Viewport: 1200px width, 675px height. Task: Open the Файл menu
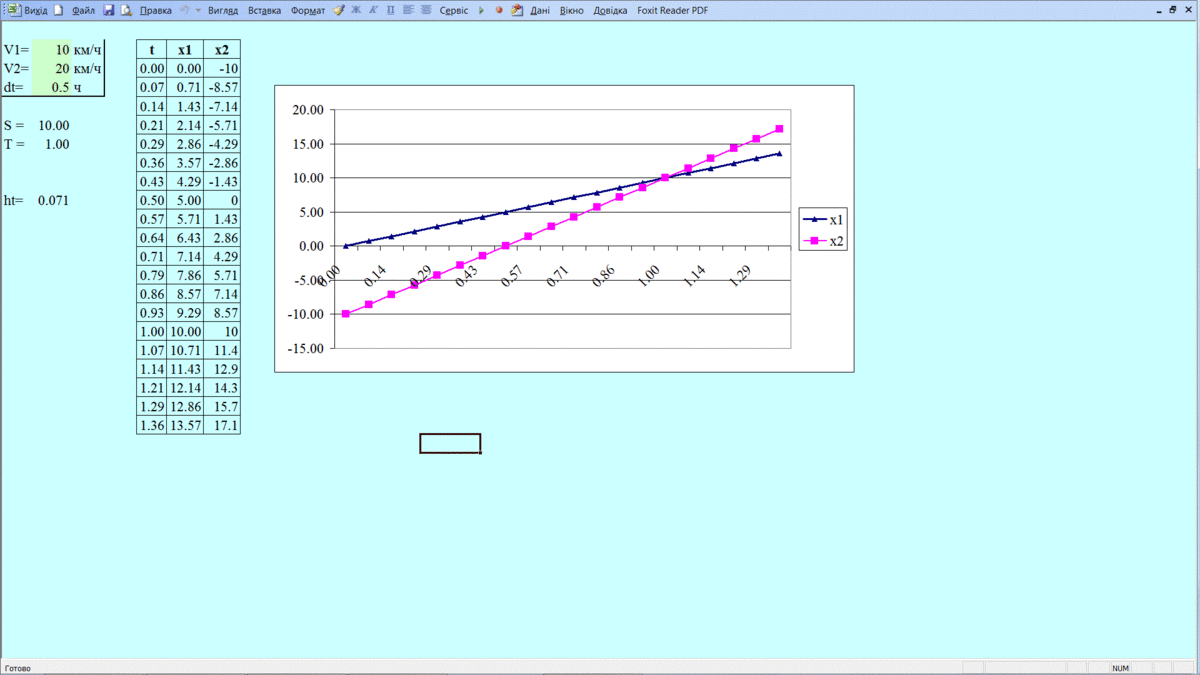coord(83,10)
